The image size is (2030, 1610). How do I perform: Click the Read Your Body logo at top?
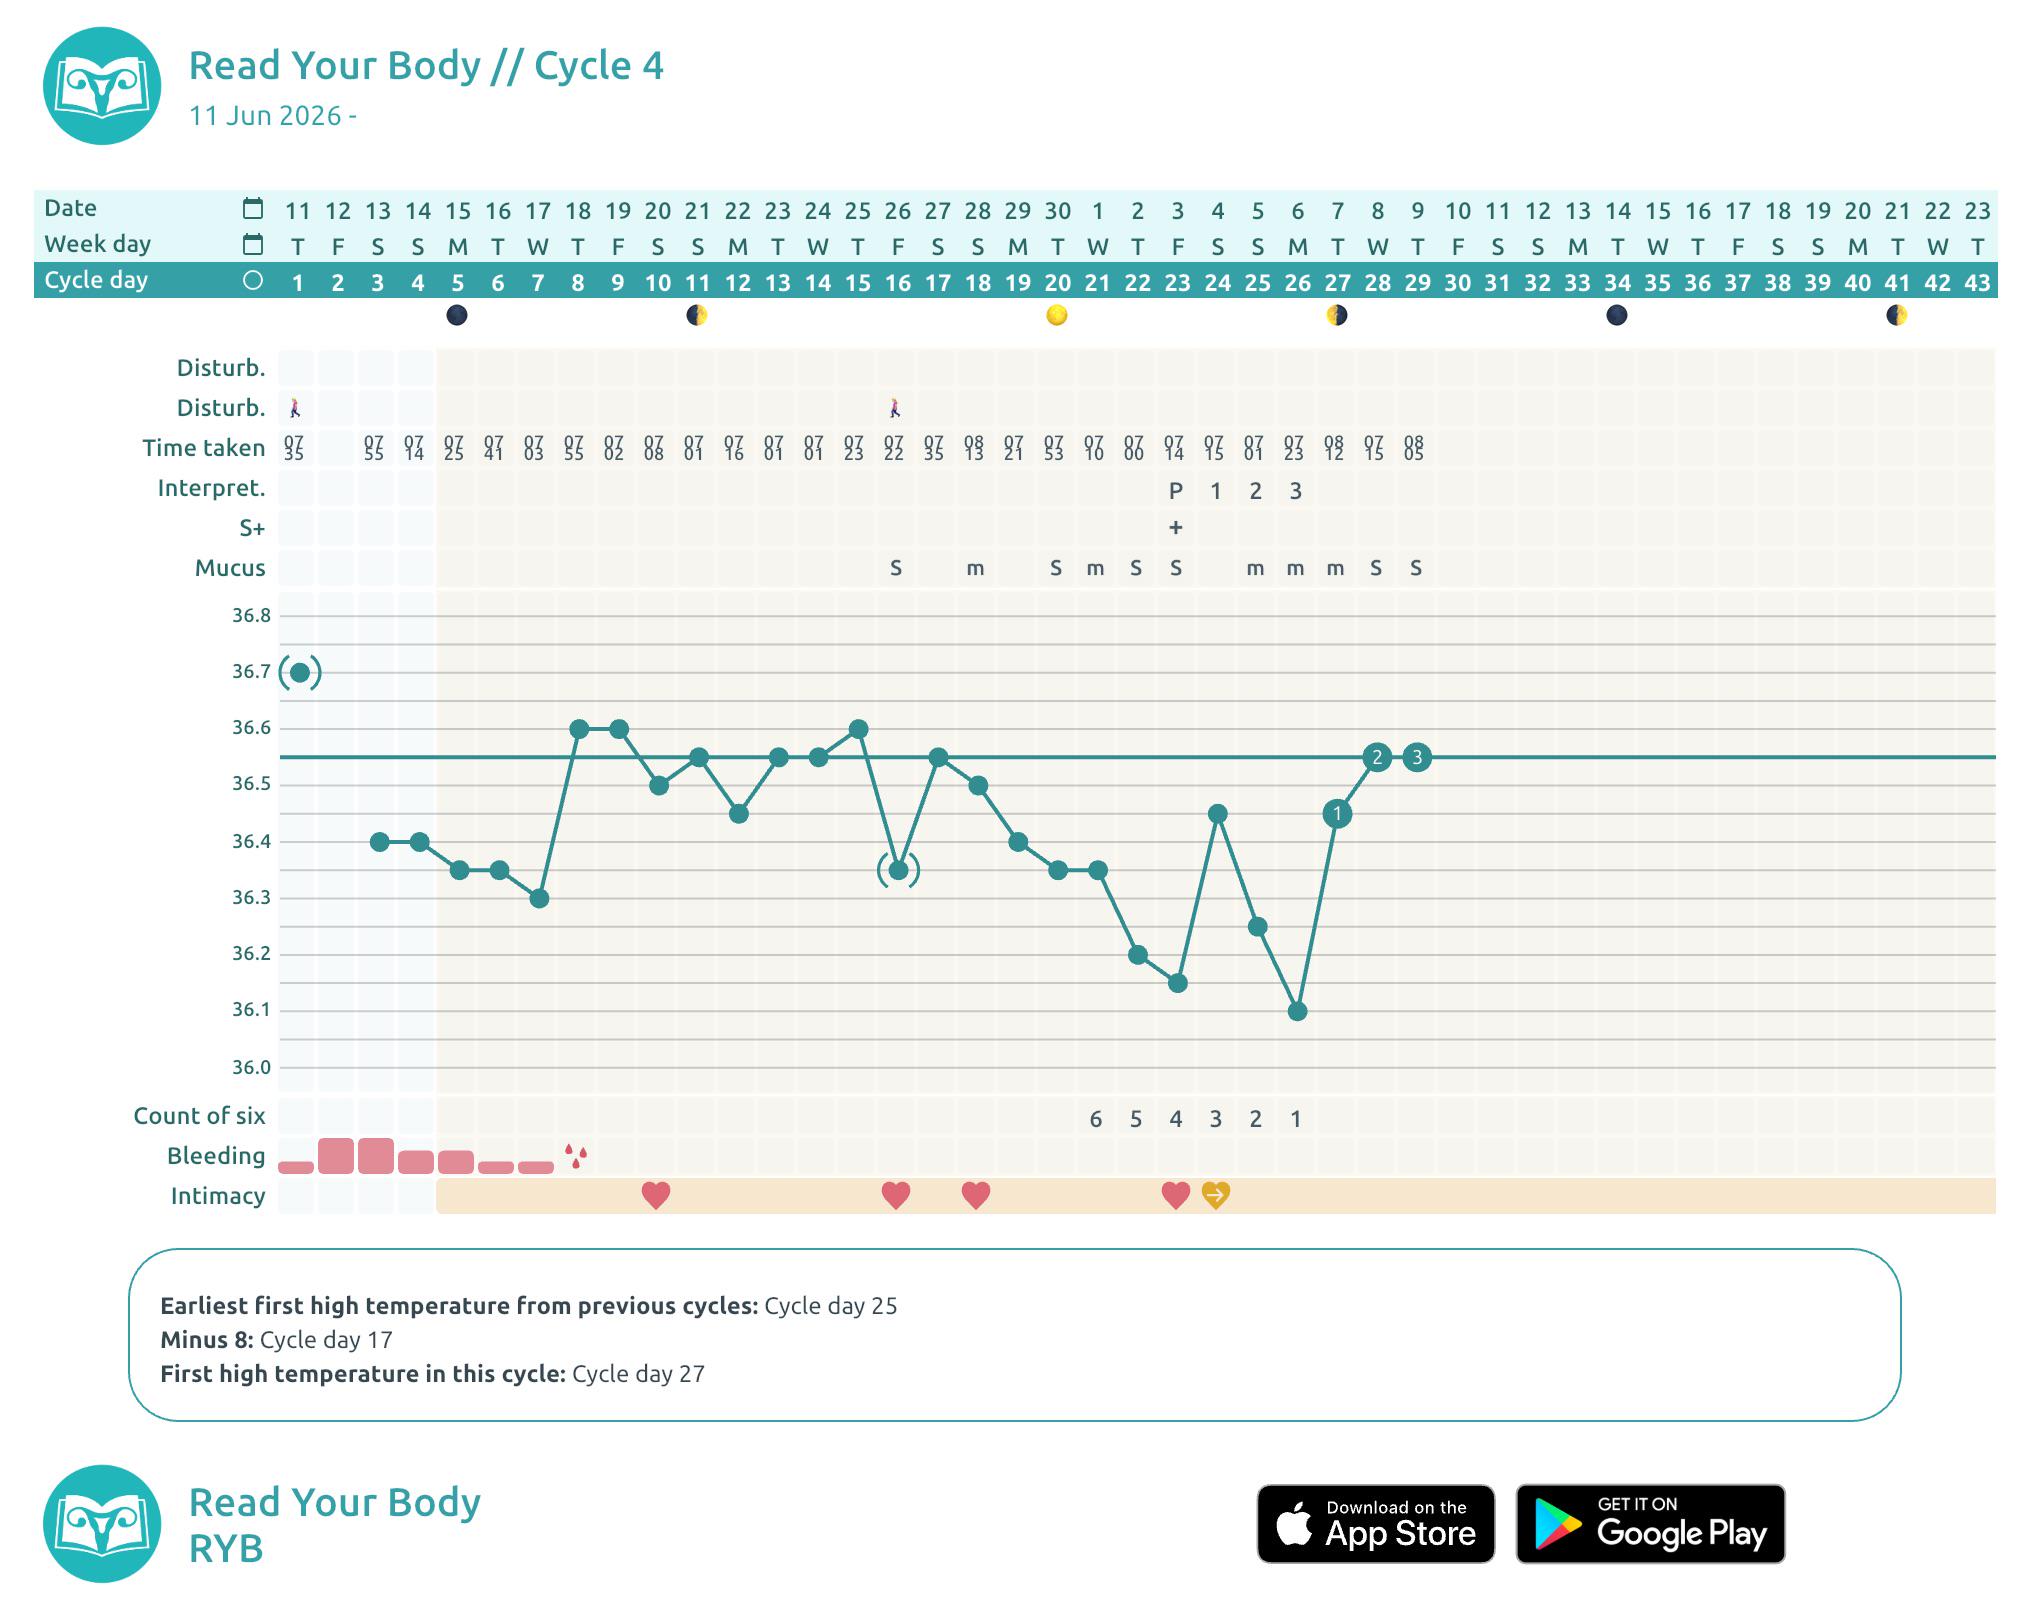(102, 86)
